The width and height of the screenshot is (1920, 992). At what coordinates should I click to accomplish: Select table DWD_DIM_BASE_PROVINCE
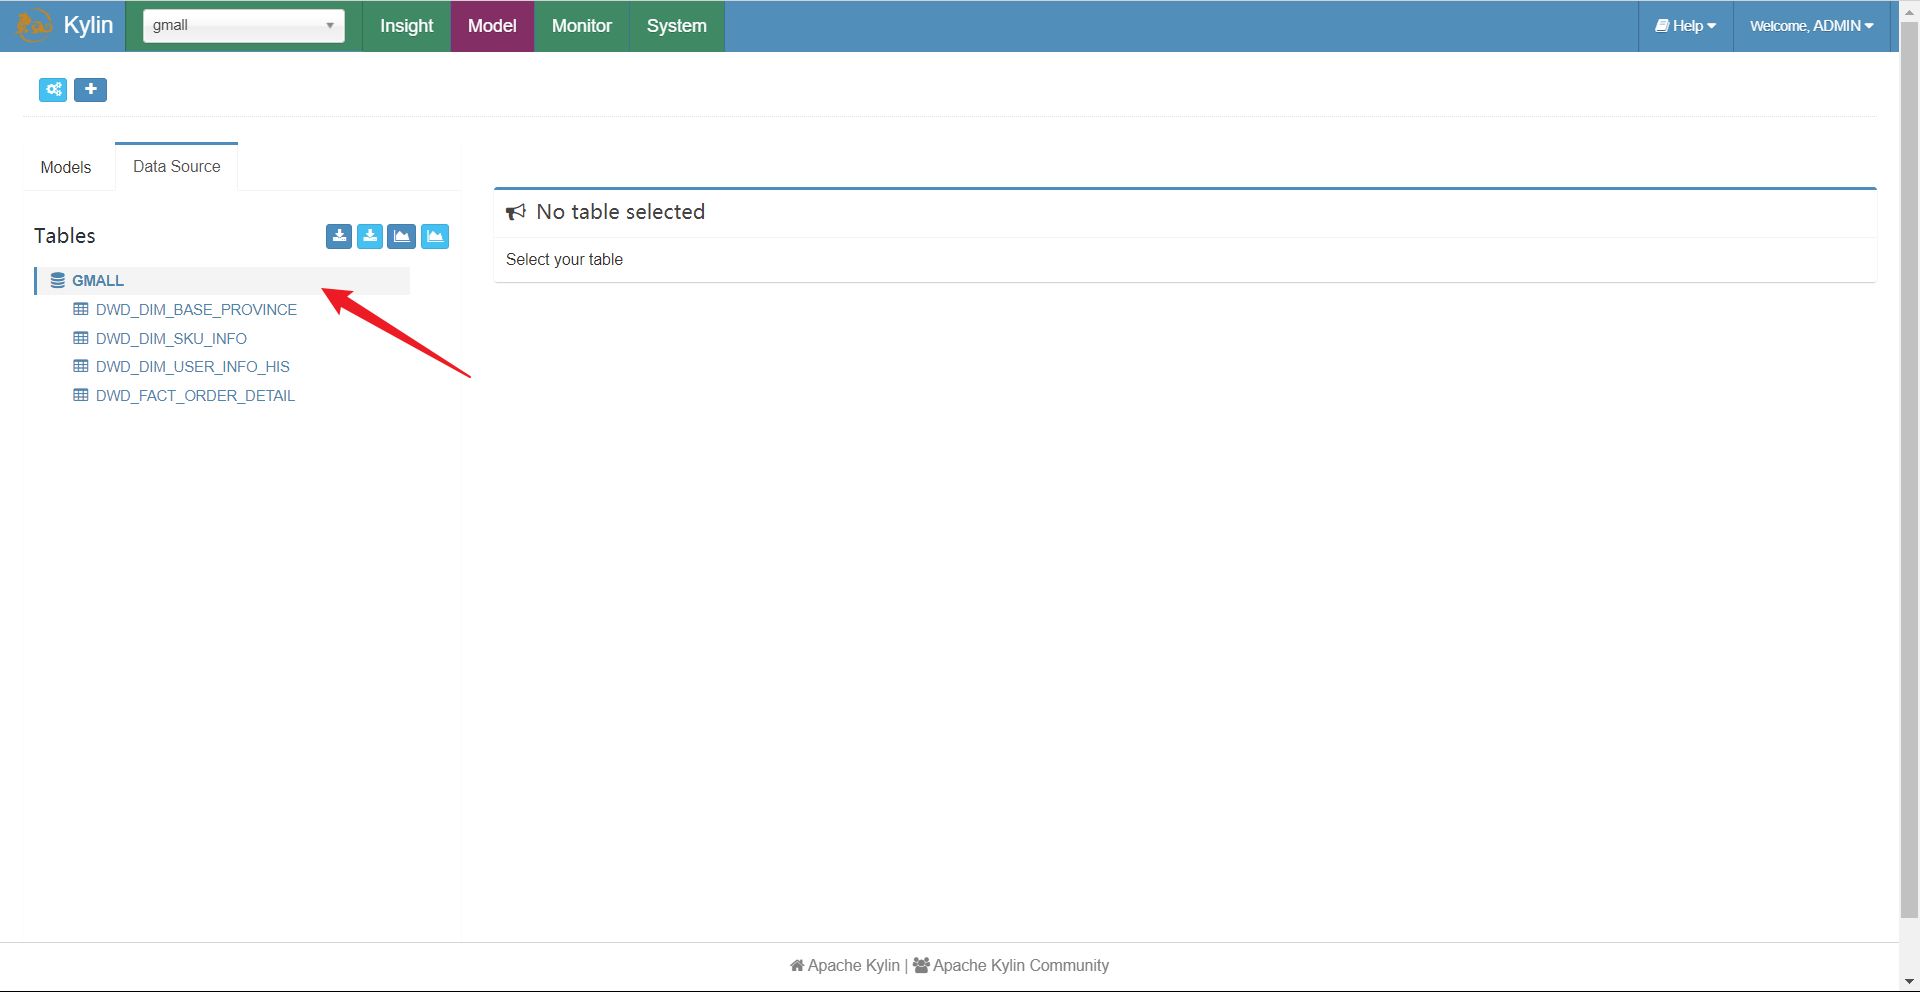click(196, 310)
